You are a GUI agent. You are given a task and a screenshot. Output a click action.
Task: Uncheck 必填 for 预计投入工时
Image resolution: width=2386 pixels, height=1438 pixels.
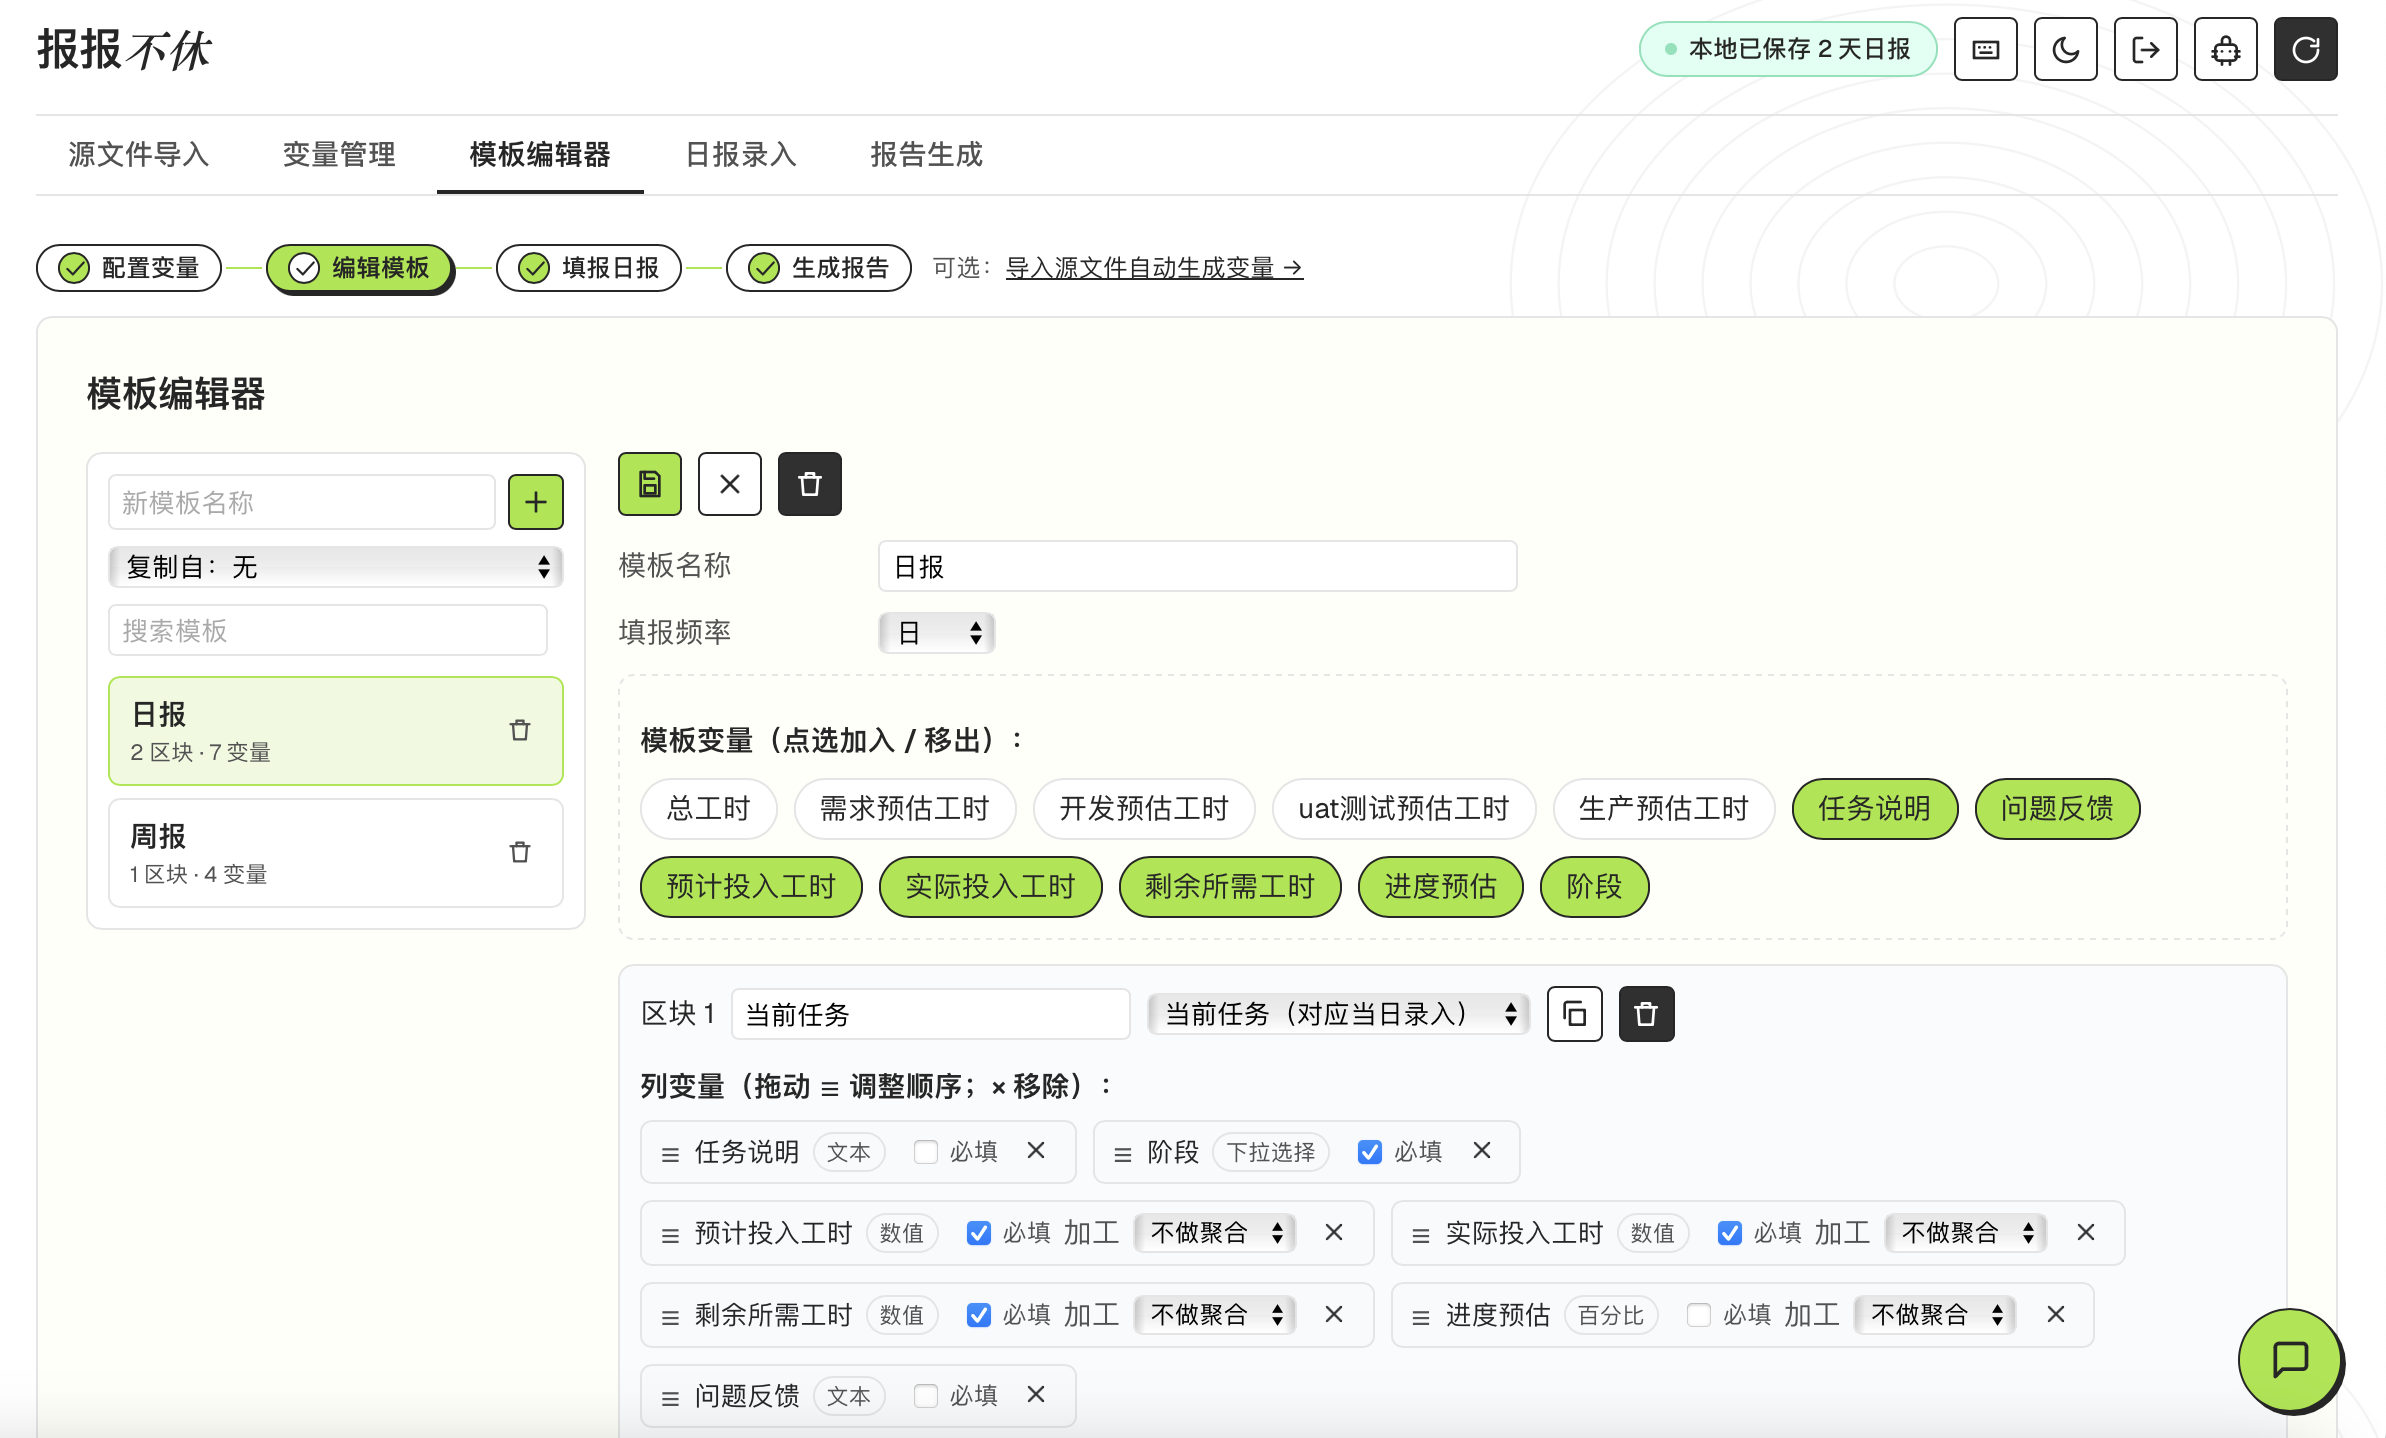tap(979, 1233)
